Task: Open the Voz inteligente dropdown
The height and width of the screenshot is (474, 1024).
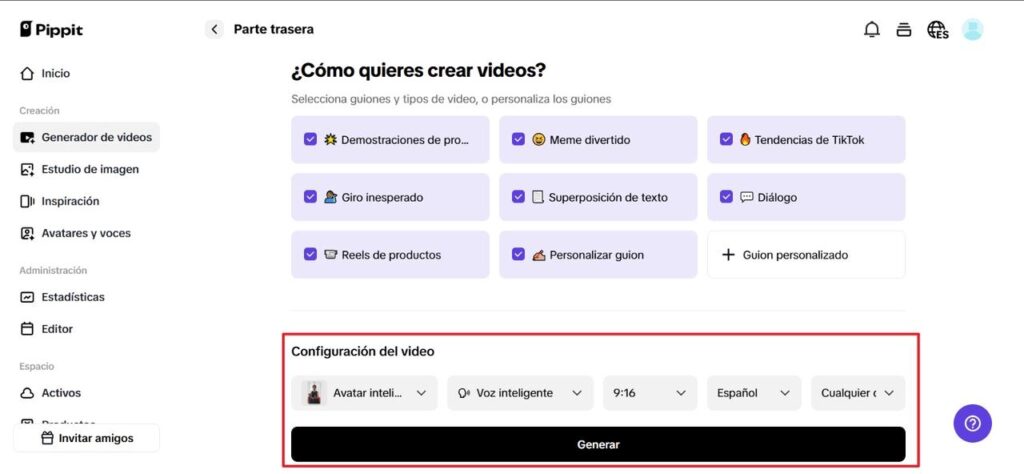Action: pos(520,393)
